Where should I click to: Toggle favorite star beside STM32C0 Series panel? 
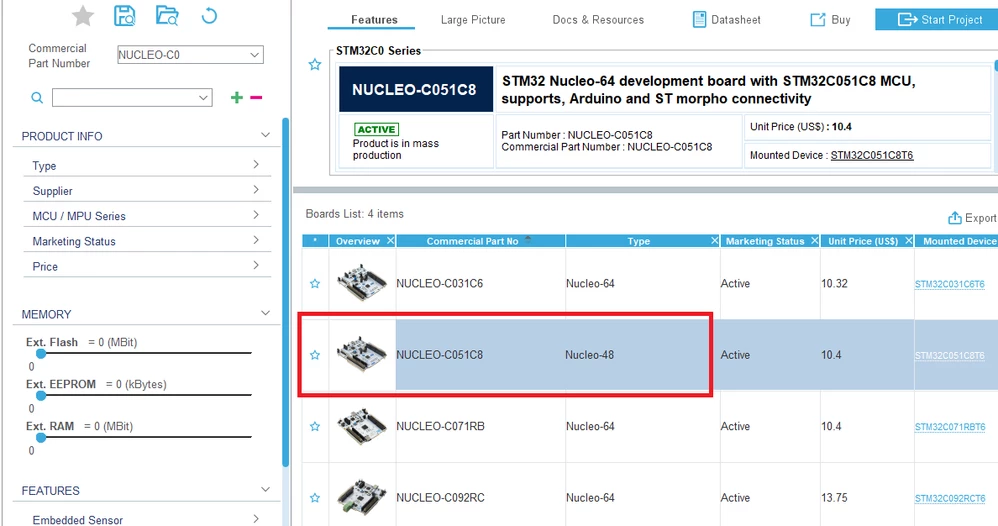[314, 64]
